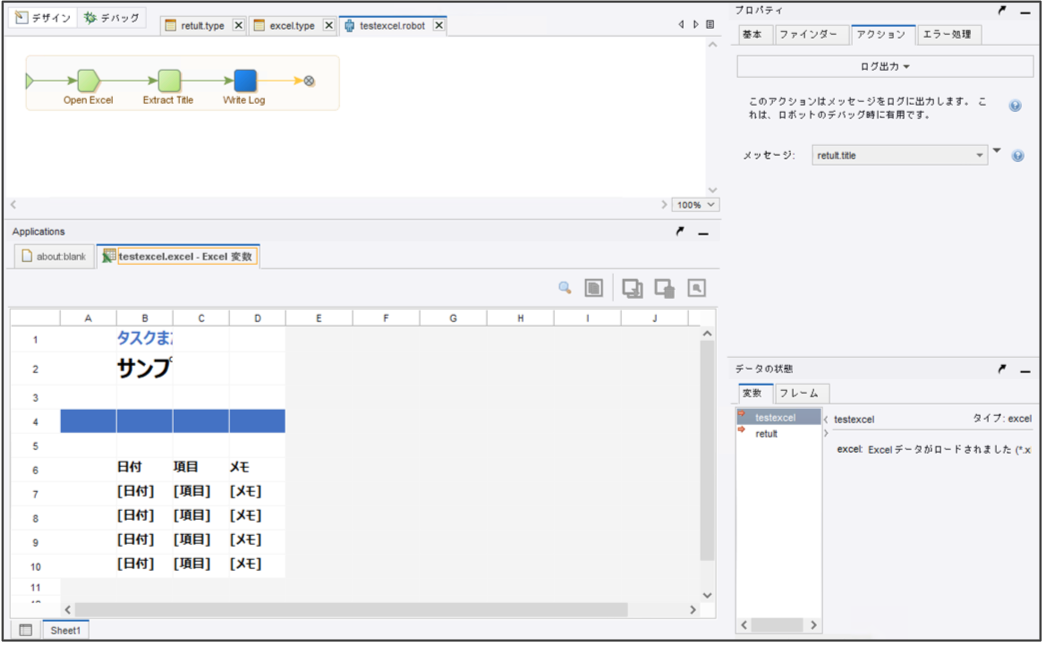This screenshot has height=650, width=1045.
Task: Click the magnifier search icon
Action: pos(564,288)
